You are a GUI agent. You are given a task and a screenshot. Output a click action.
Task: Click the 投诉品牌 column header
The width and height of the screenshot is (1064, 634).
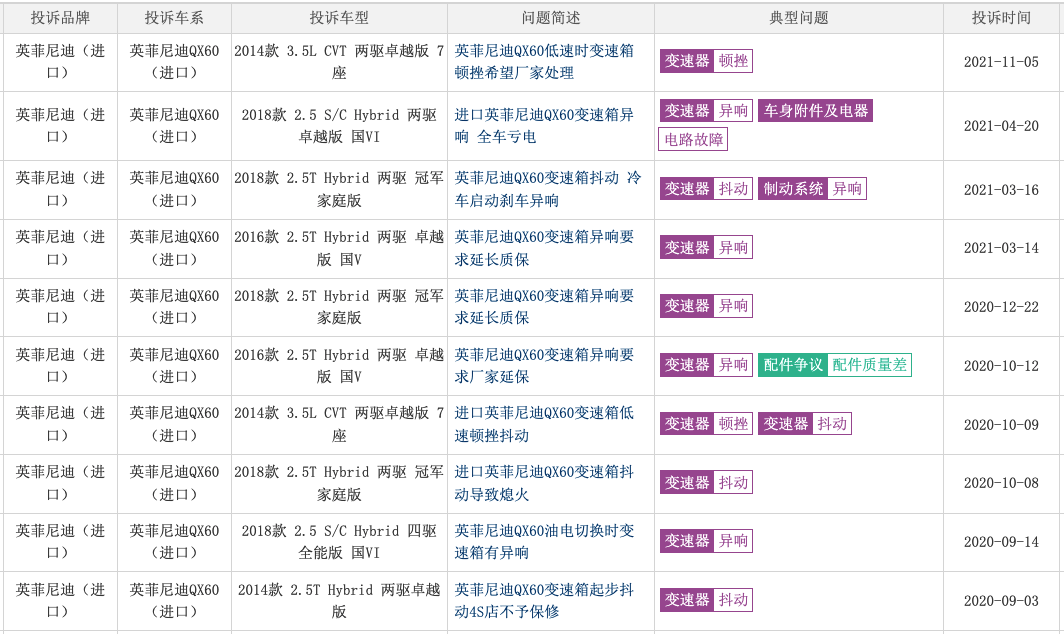point(60,18)
